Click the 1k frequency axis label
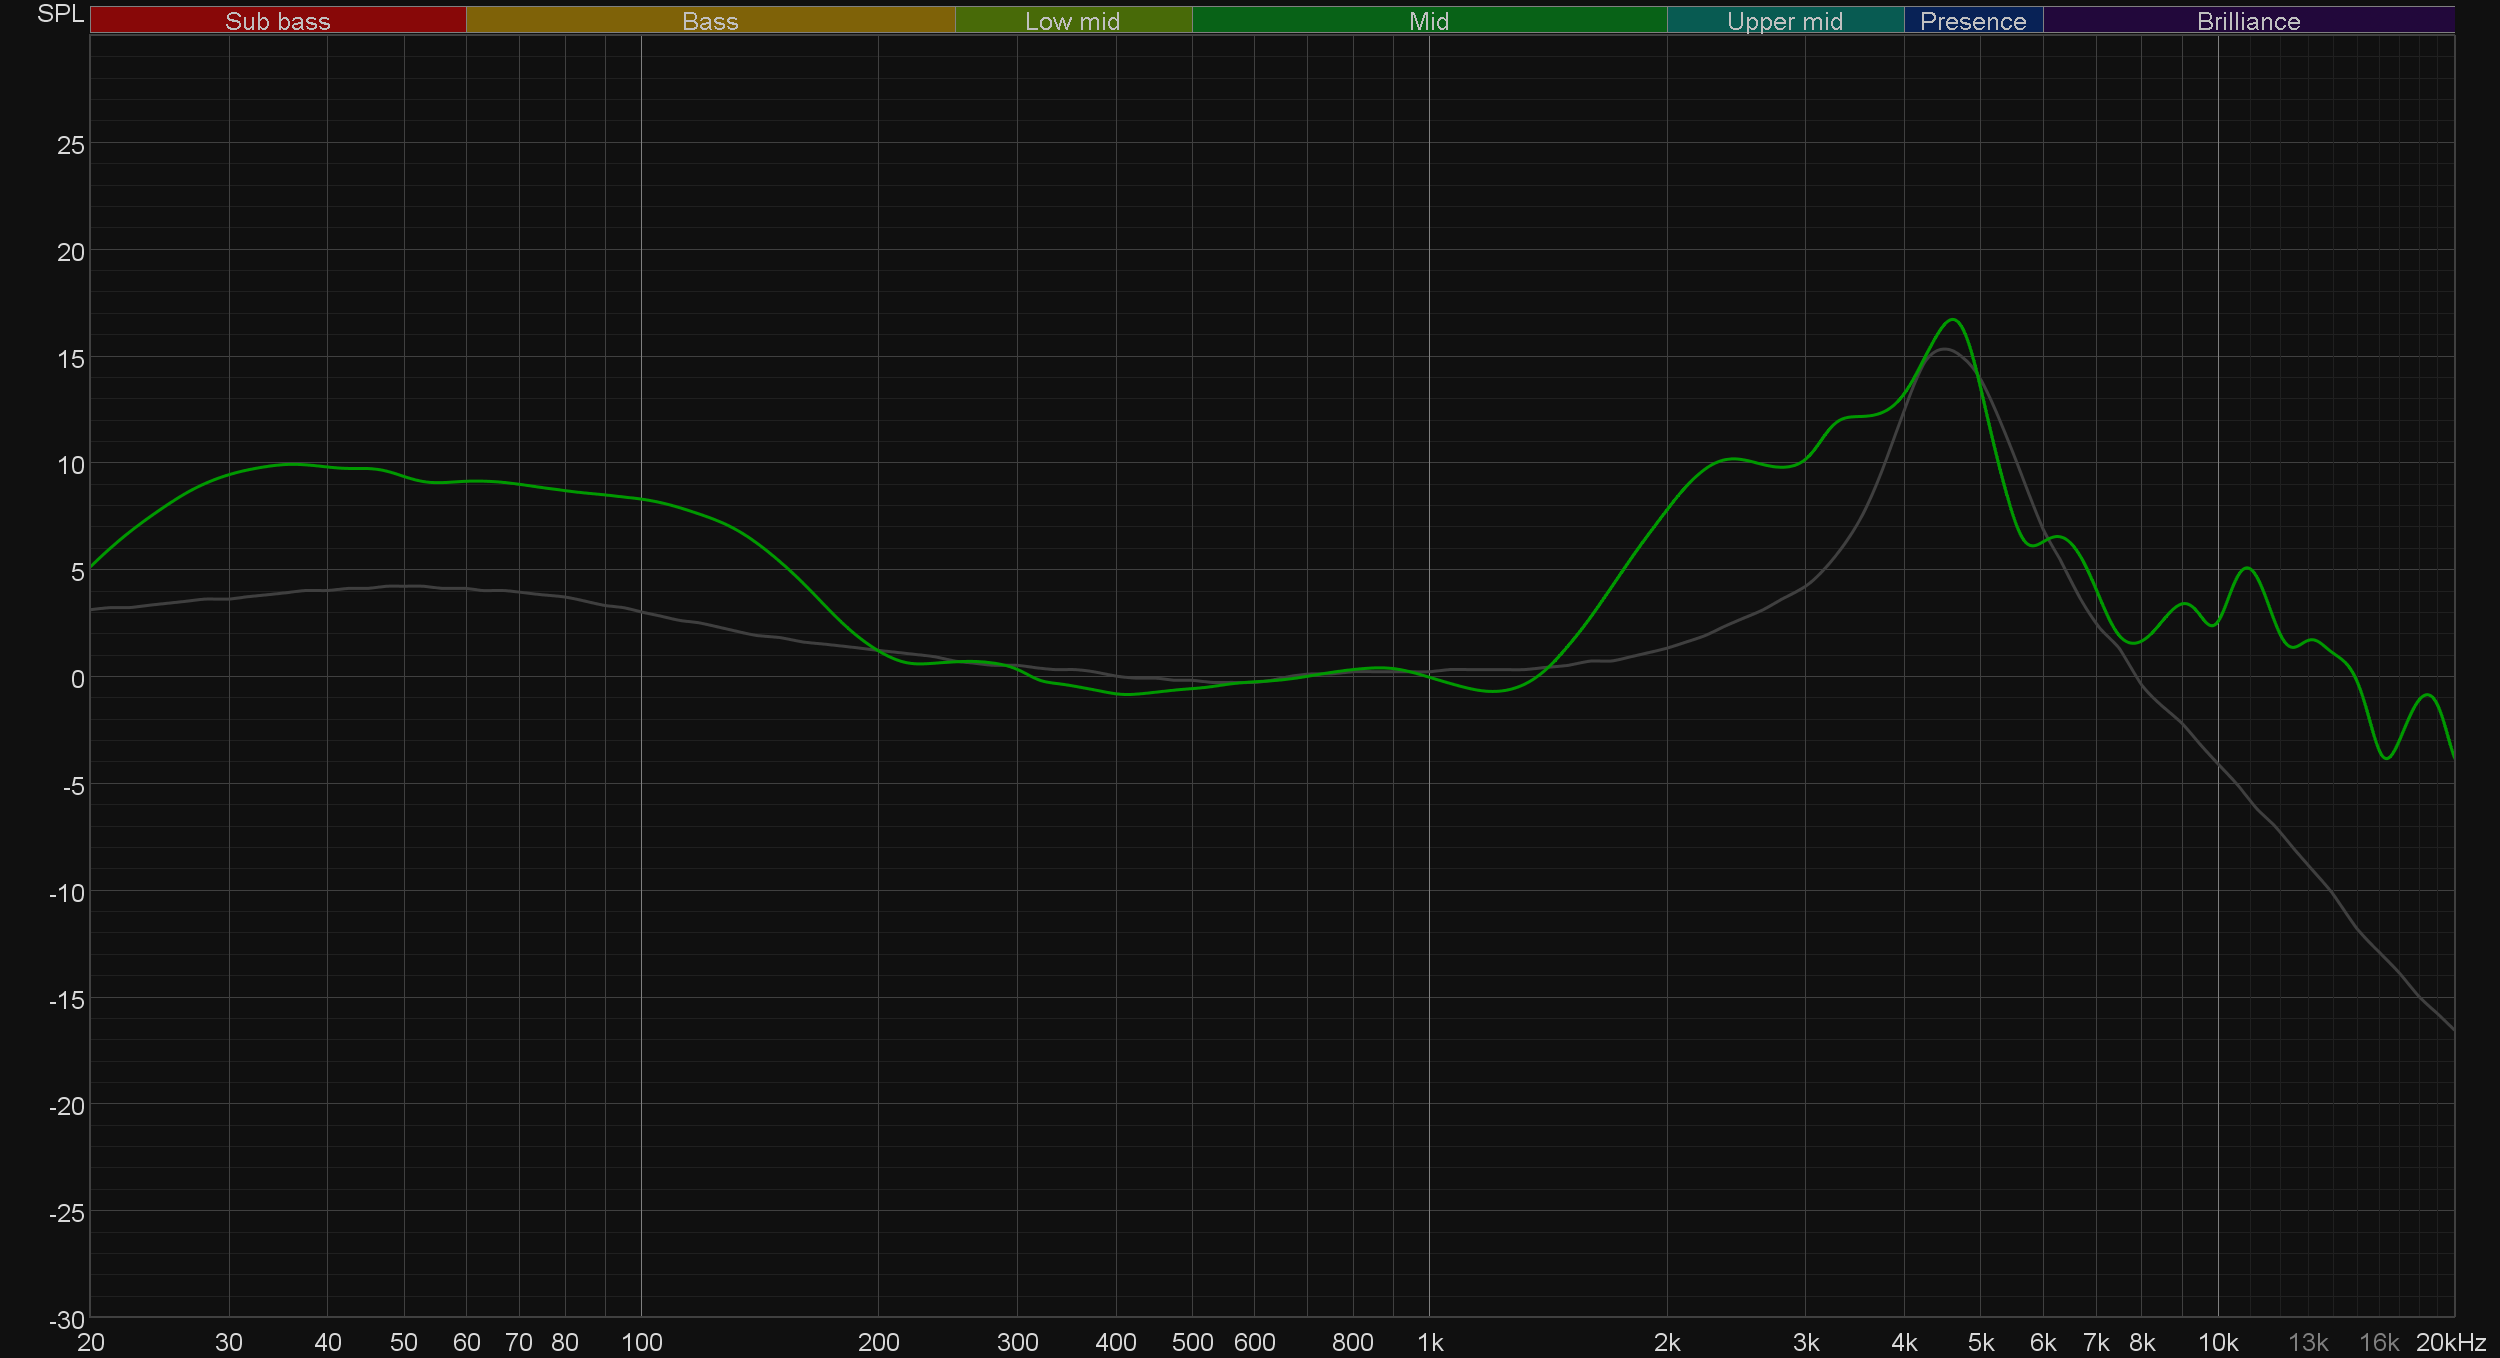This screenshot has width=2500, height=1358. [1430, 1342]
